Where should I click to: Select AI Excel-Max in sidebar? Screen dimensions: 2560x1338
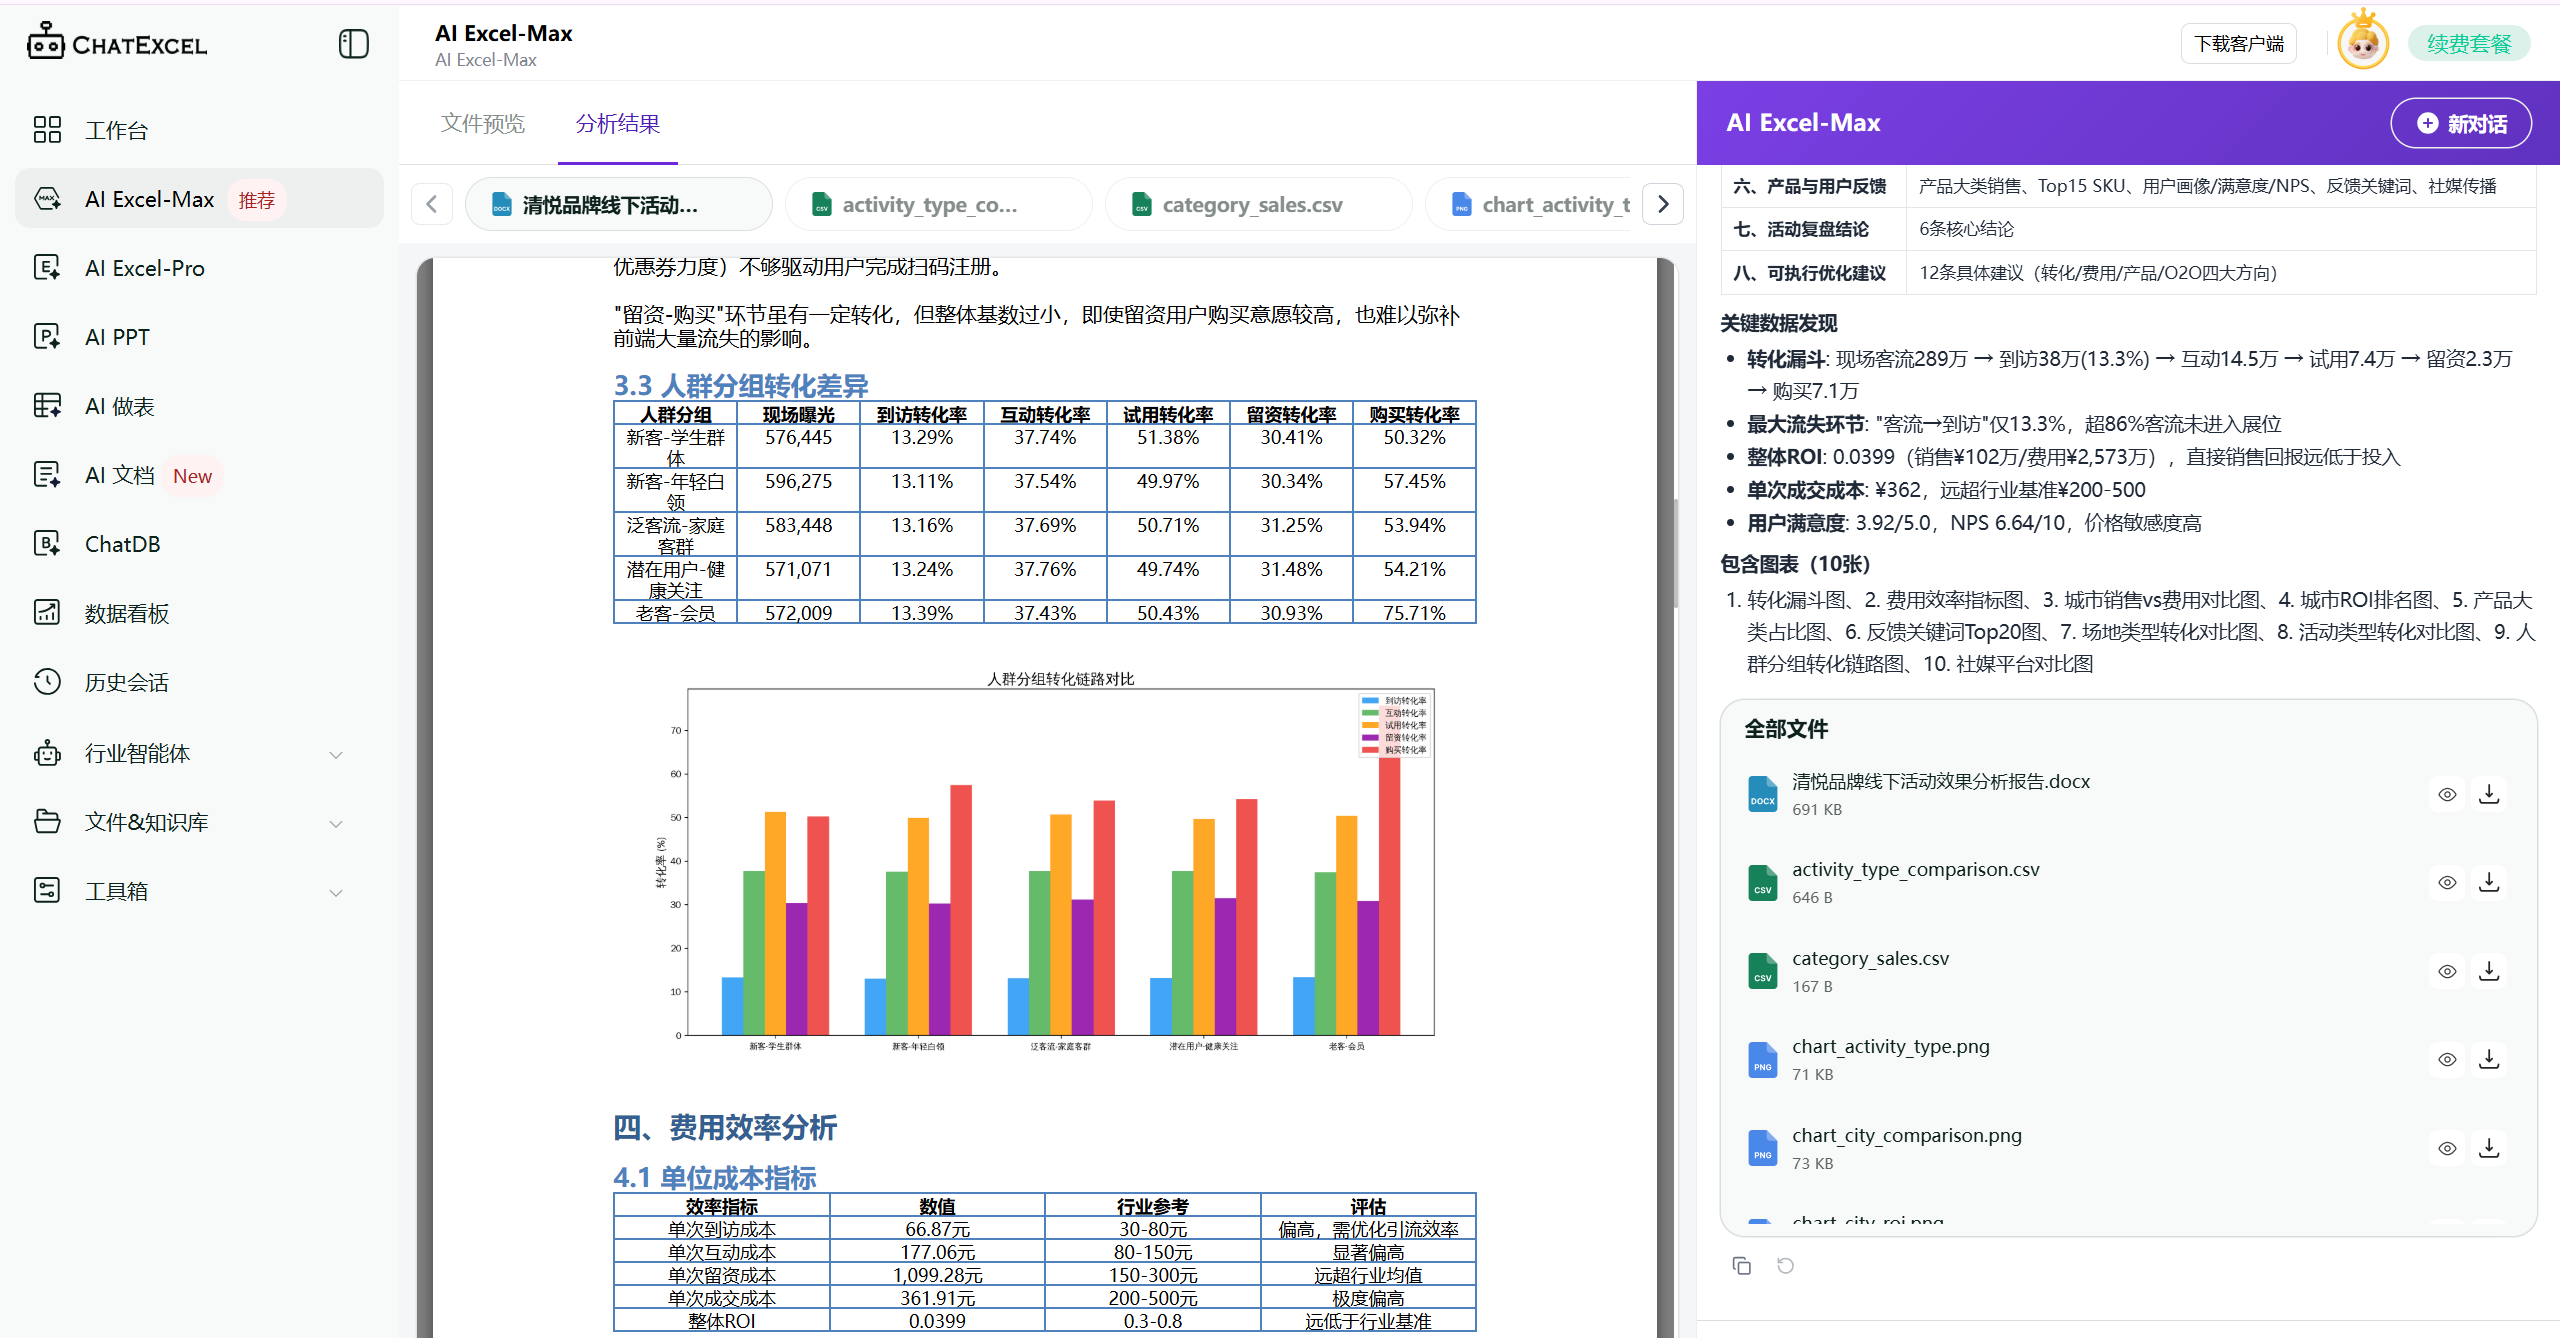pyautogui.click(x=199, y=199)
